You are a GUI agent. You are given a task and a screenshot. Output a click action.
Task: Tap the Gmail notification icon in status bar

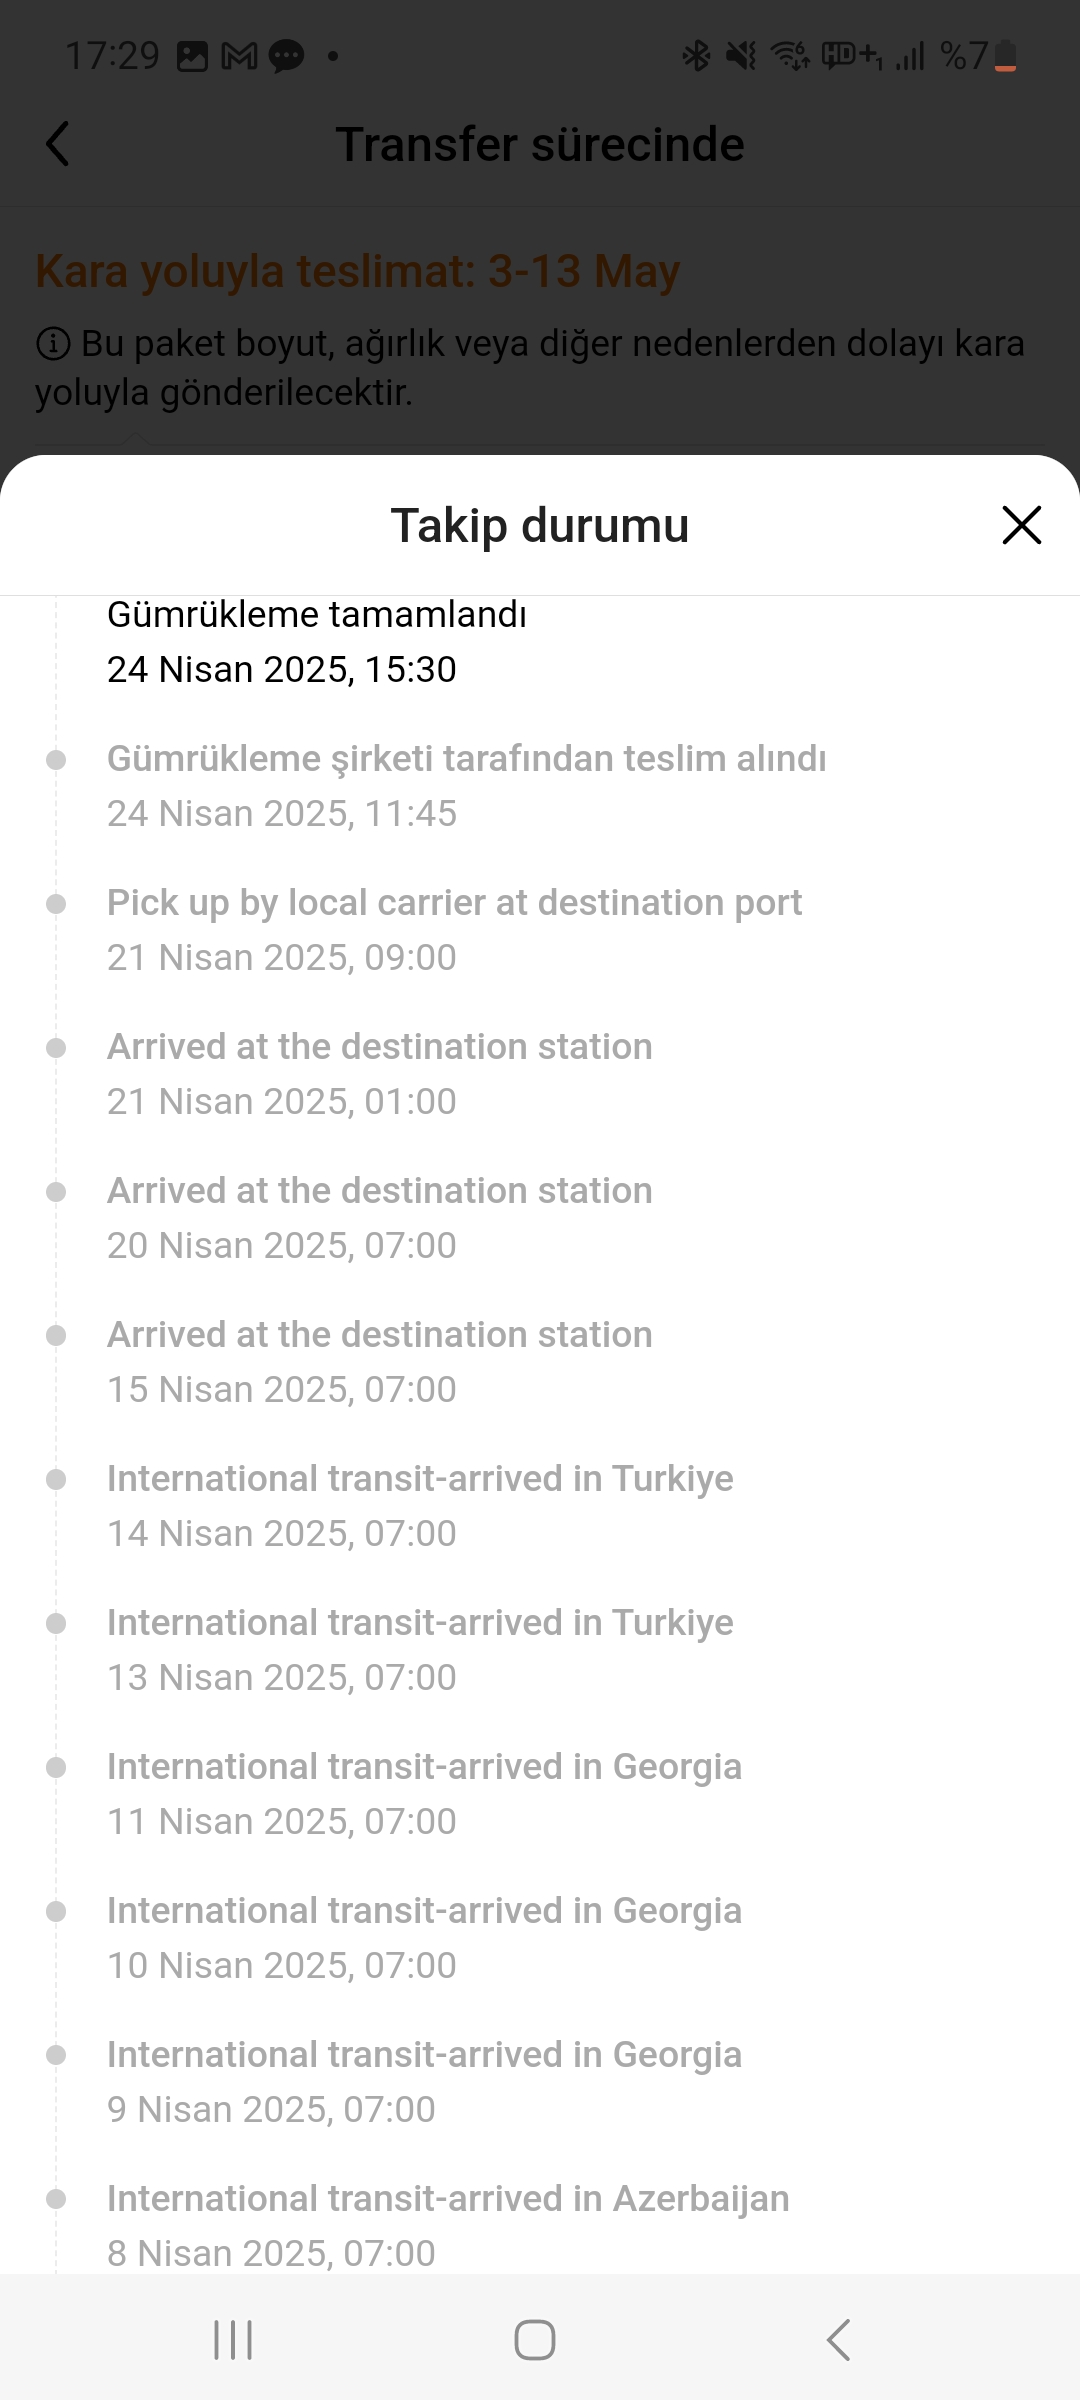pos(239,56)
